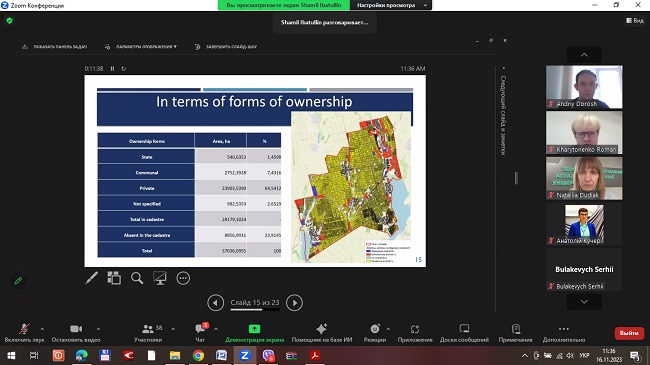Stop video using the camera button

(x=76, y=333)
